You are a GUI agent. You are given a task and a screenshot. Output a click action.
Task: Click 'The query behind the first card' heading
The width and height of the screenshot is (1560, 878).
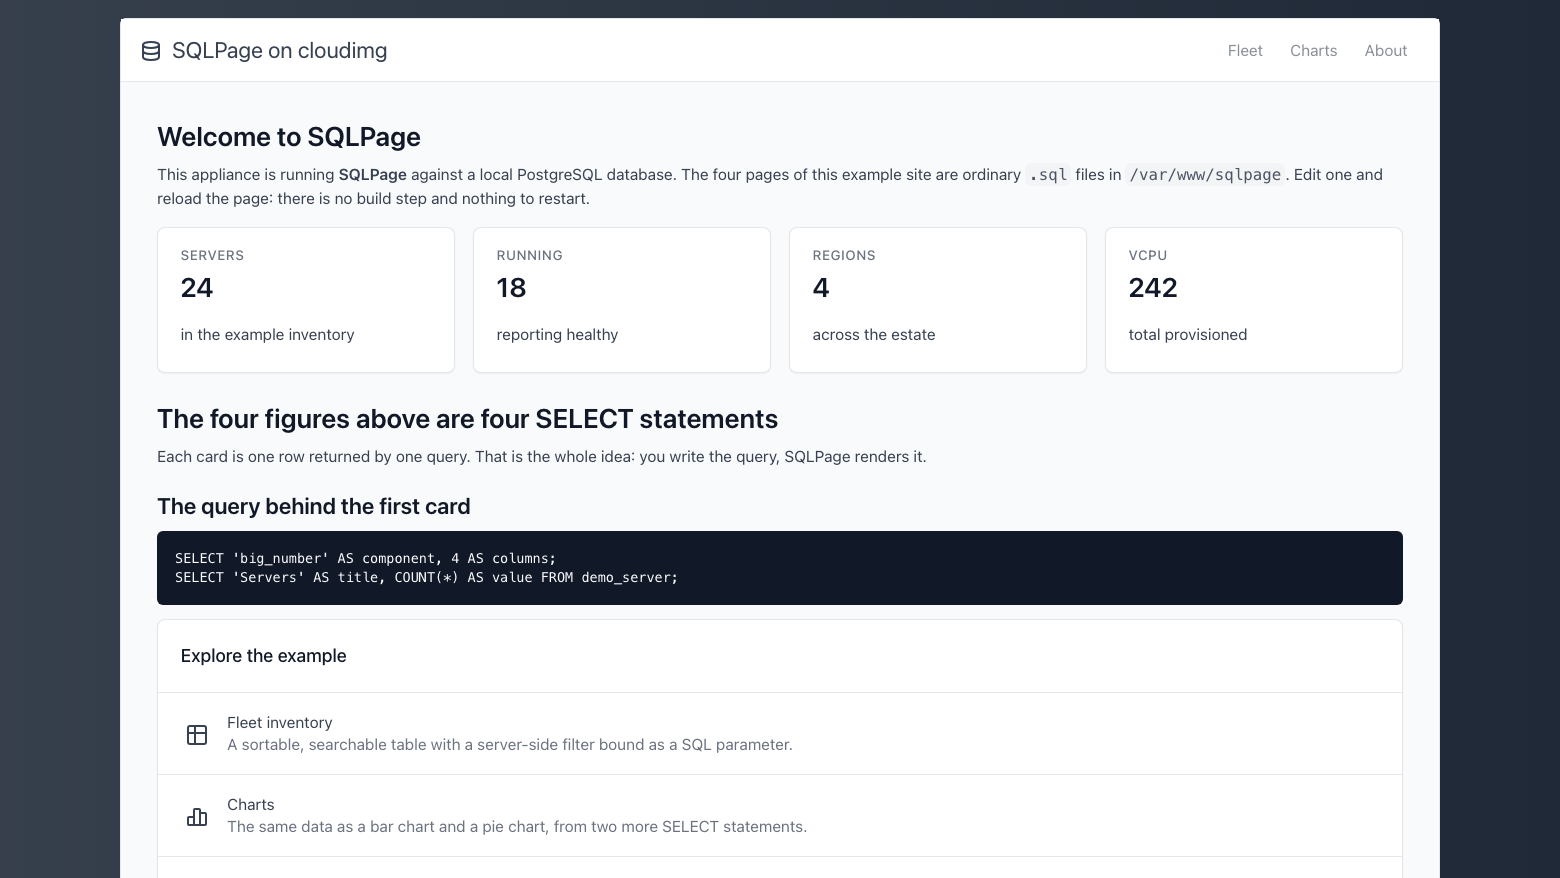[x=314, y=506]
